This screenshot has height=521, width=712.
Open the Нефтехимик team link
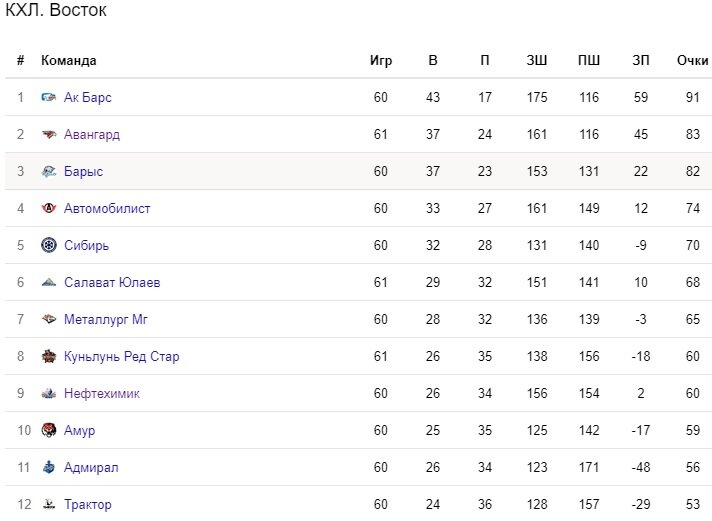point(102,393)
